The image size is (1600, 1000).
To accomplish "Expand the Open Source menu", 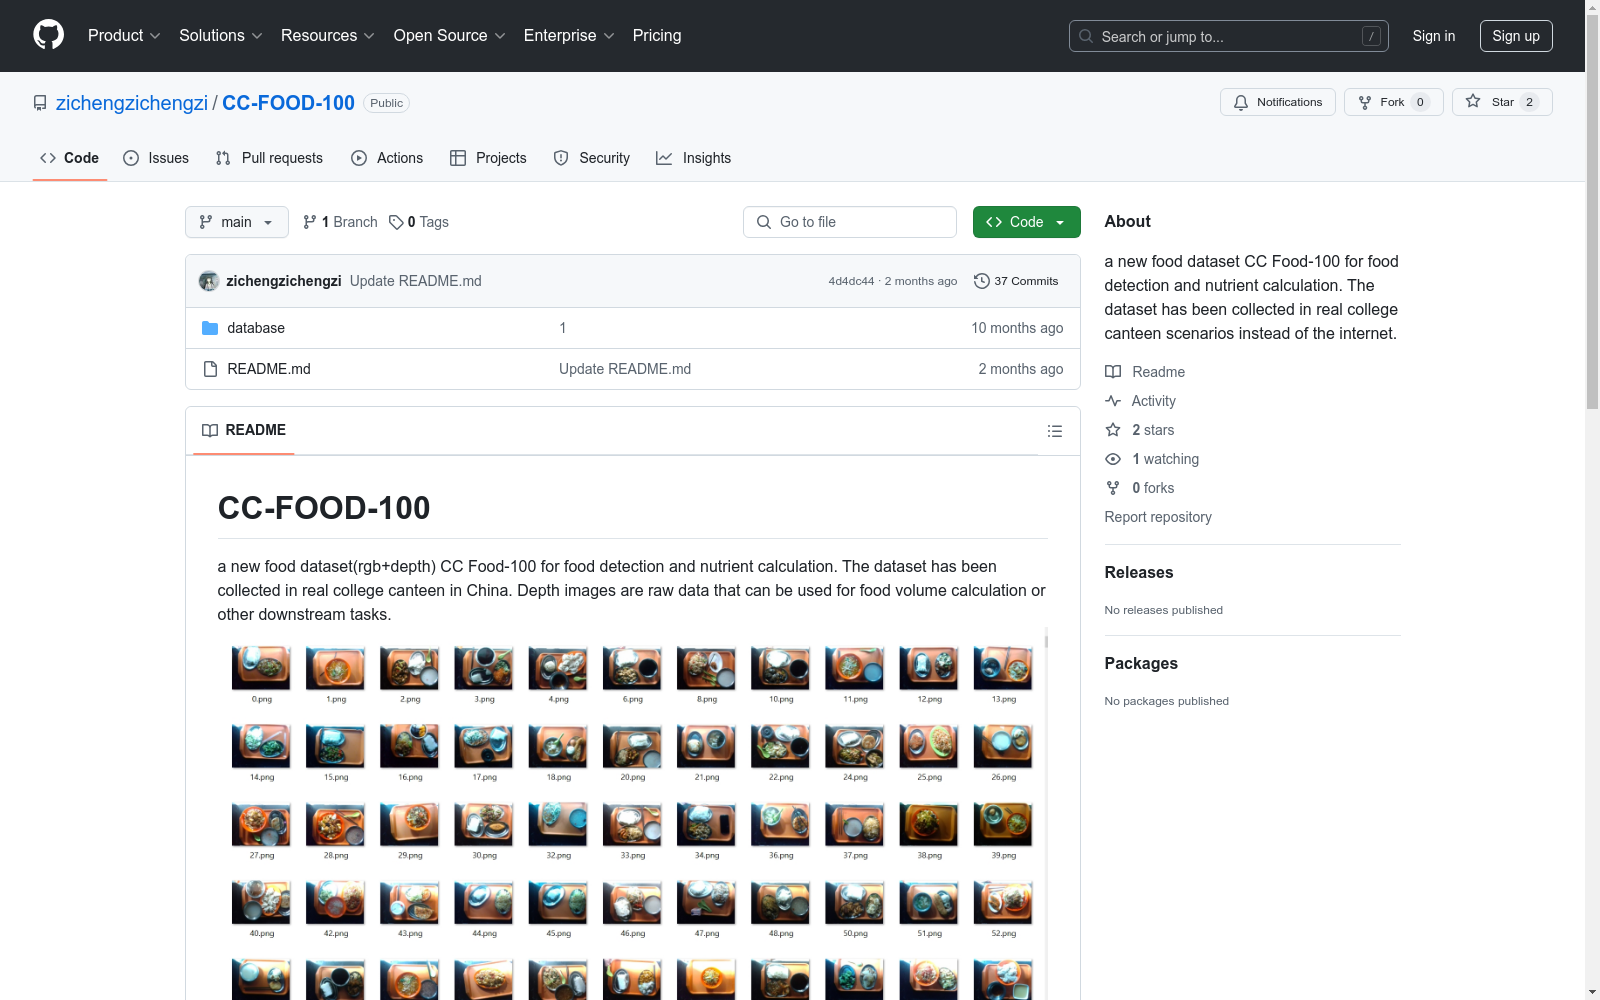I will [450, 36].
